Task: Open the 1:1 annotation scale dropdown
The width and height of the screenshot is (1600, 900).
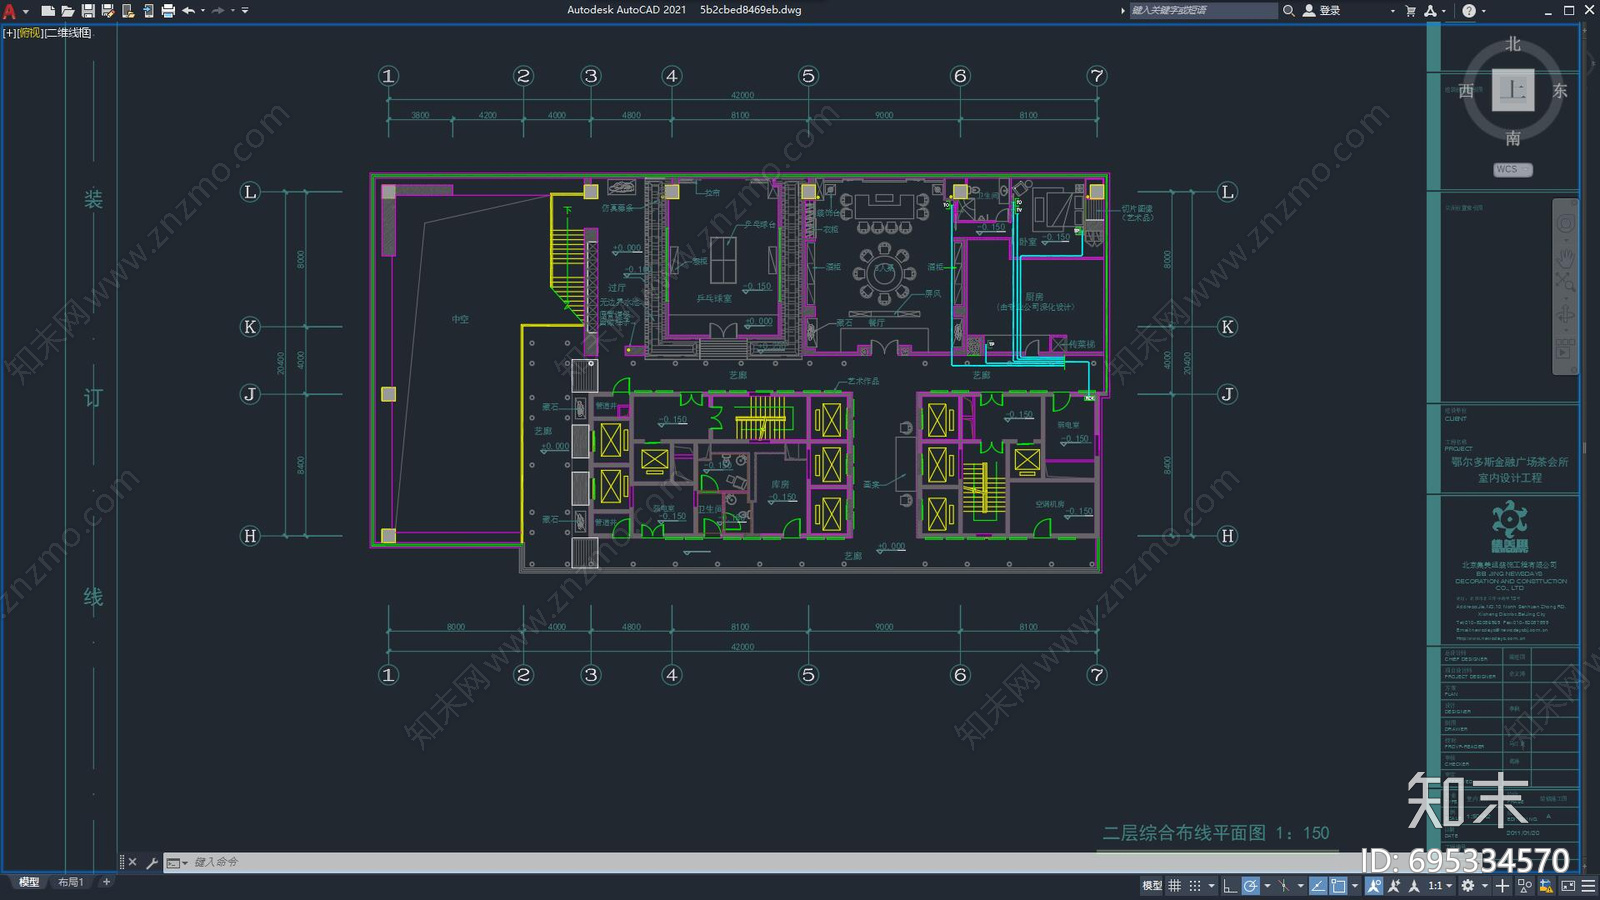Action: [x=1440, y=885]
